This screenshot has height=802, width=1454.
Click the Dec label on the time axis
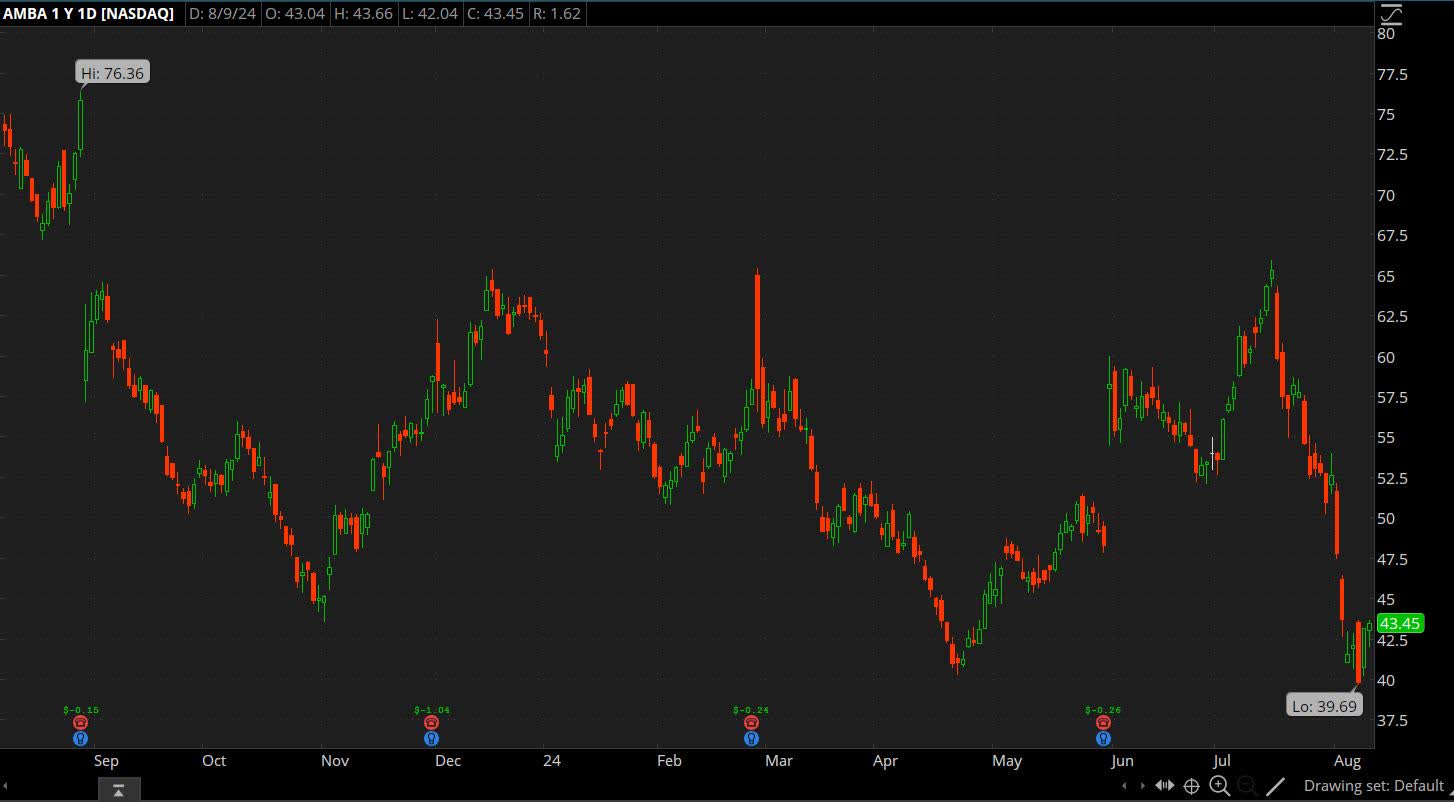pos(448,761)
